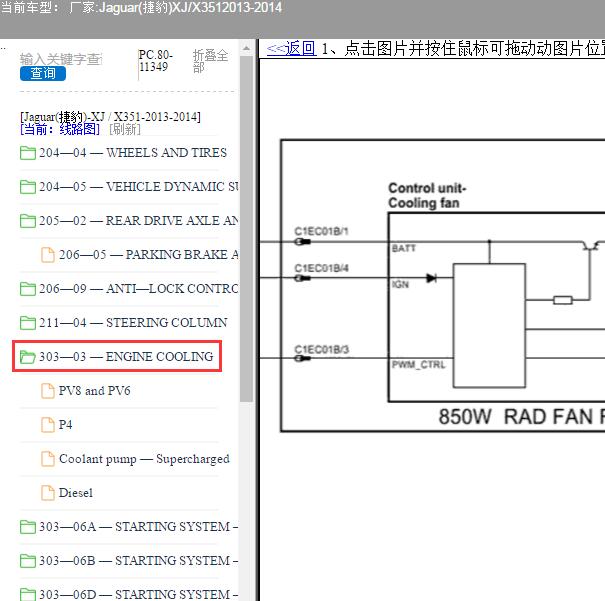The height and width of the screenshot is (601, 605).
Task: Click document icon for PV8 and PV6
Action: (48, 391)
